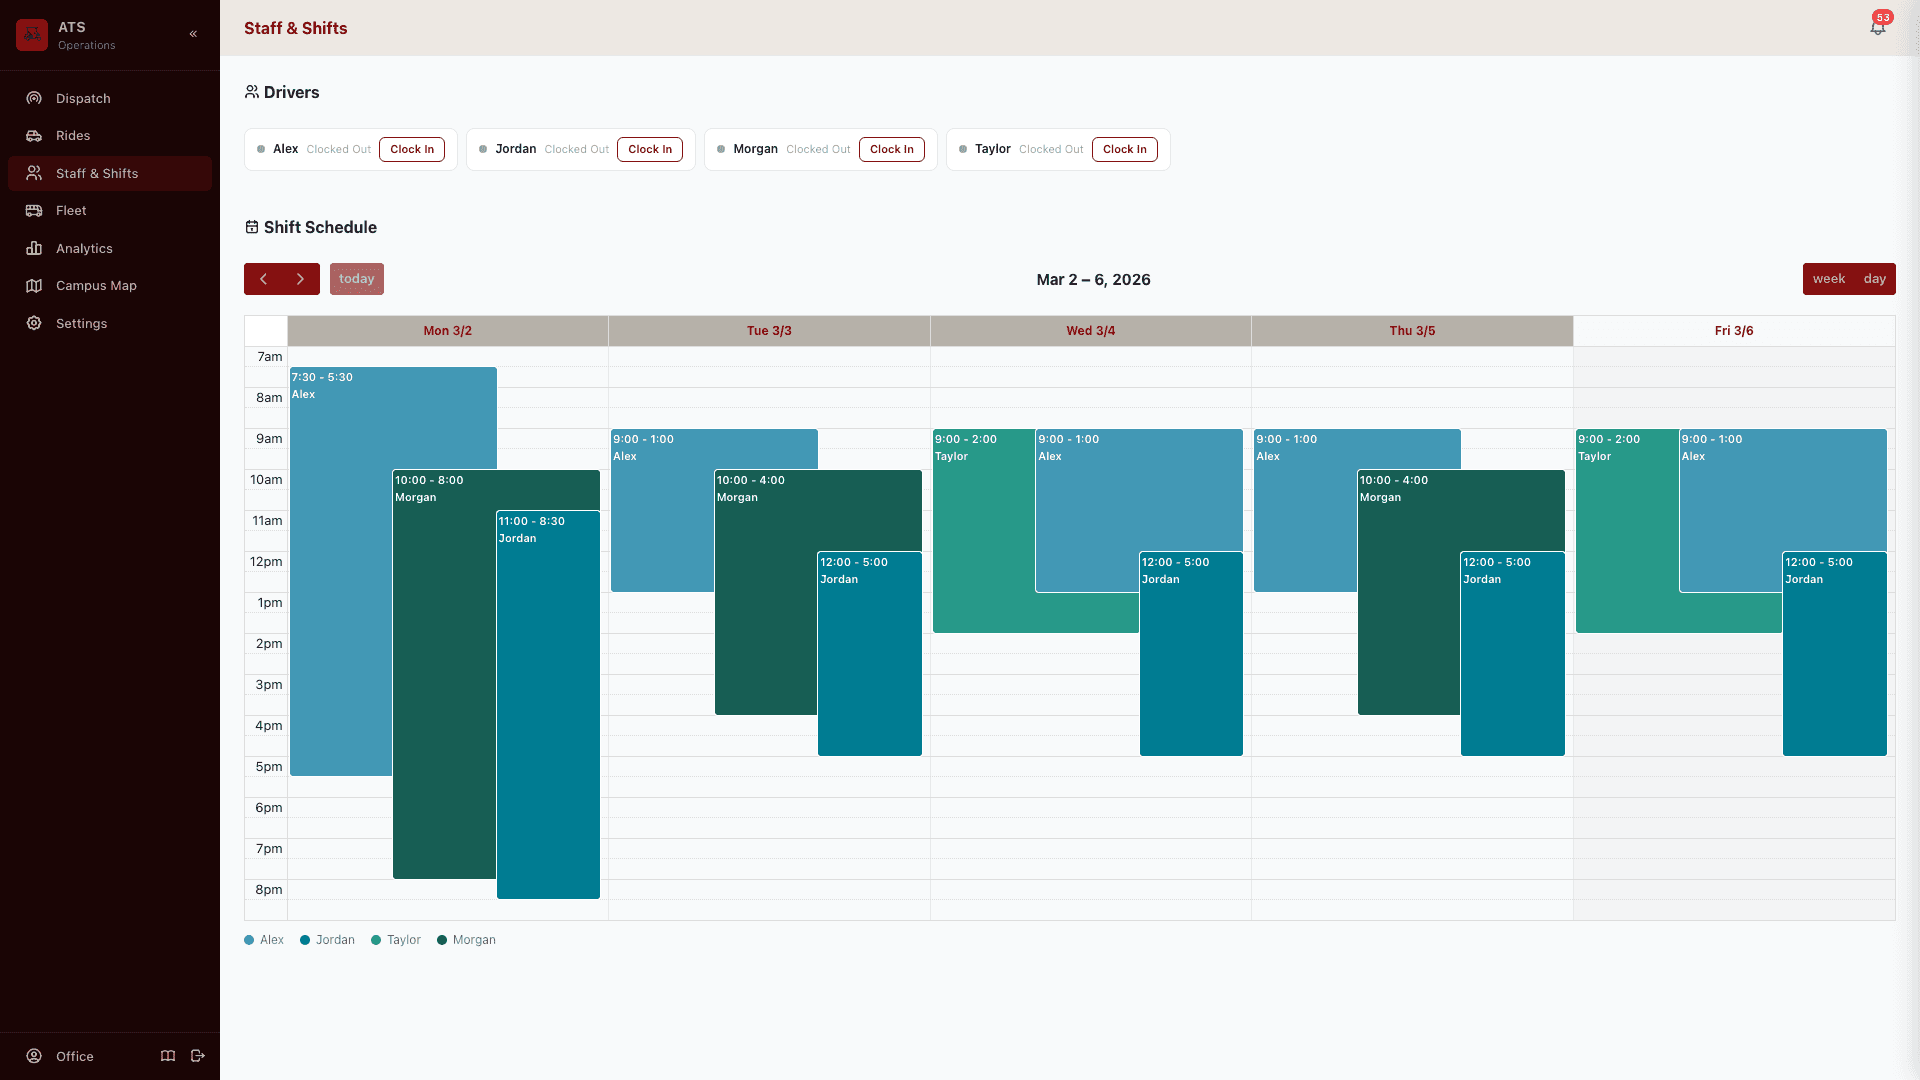Advance to next week with the right arrow
Screen dimensions: 1920x1080
point(299,279)
